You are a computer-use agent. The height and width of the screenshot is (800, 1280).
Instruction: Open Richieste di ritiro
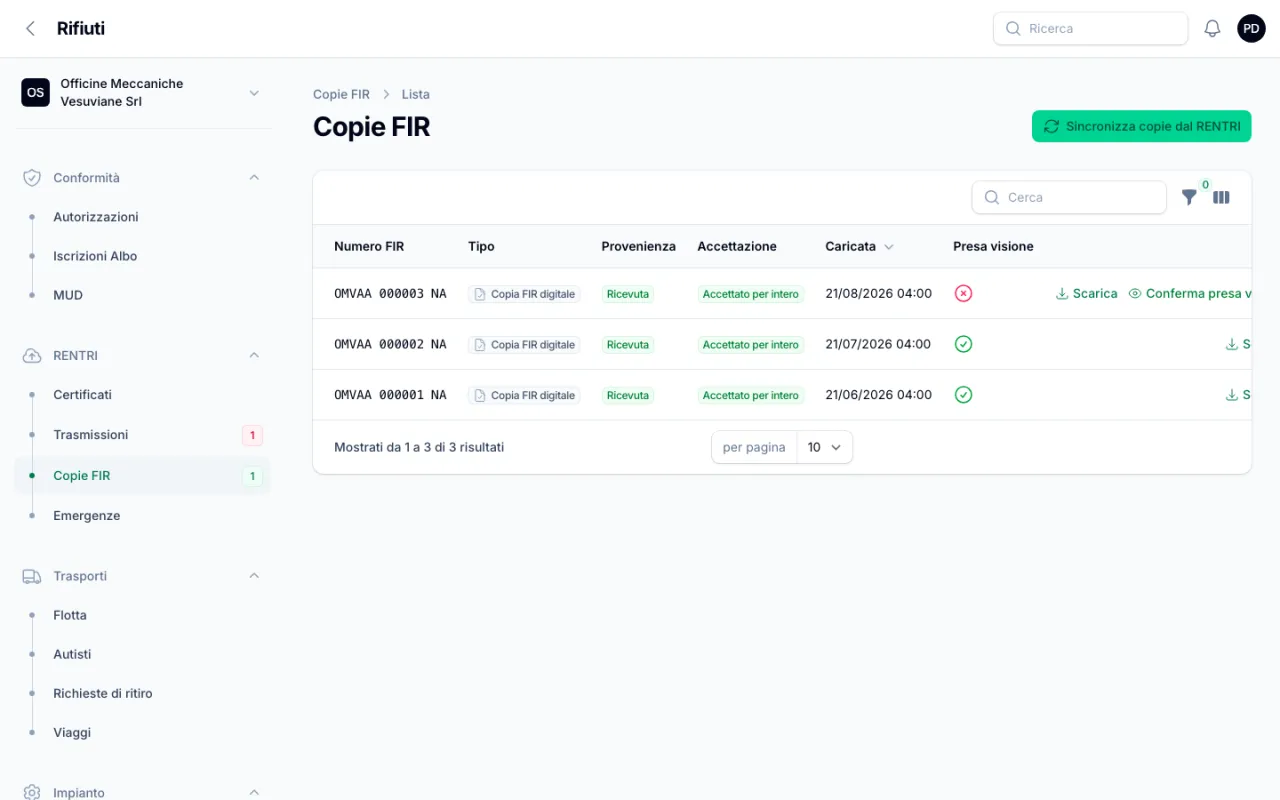103,693
